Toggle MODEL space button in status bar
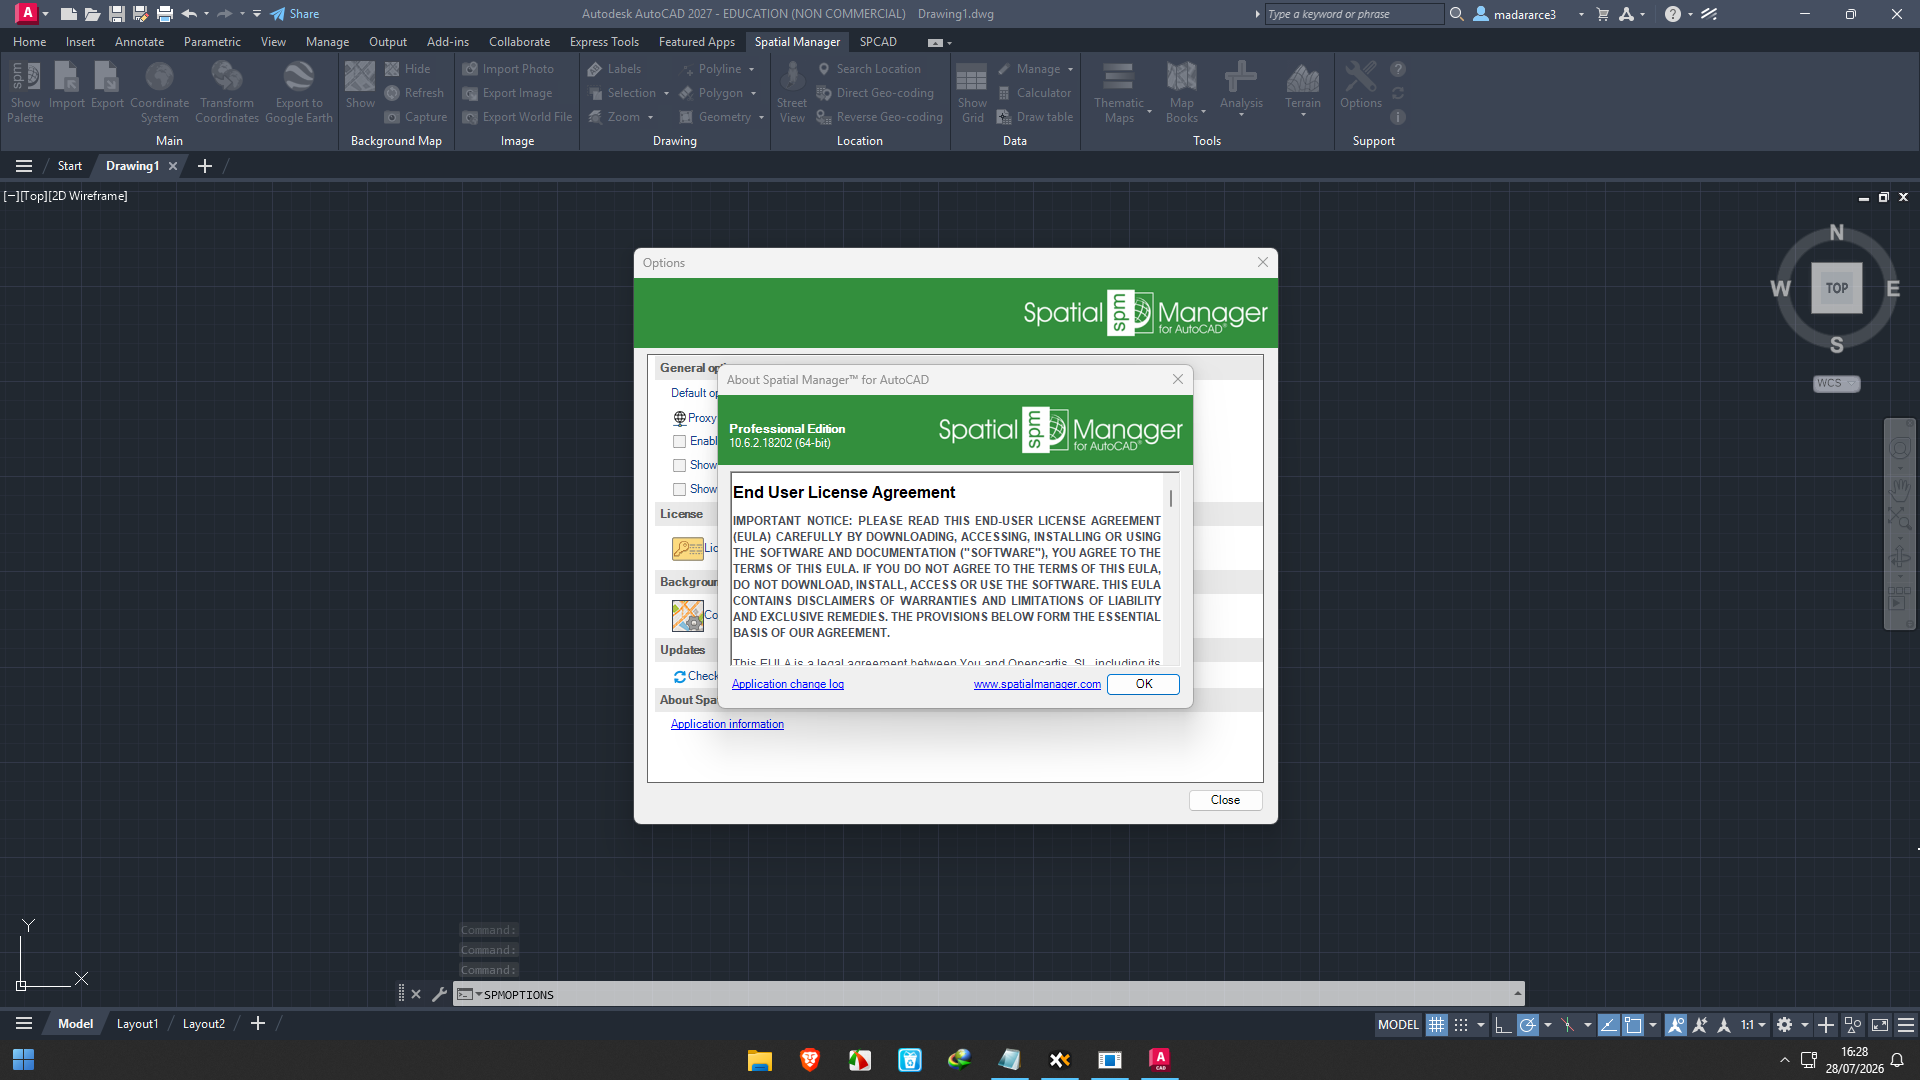The image size is (1920, 1080). [1398, 1024]
